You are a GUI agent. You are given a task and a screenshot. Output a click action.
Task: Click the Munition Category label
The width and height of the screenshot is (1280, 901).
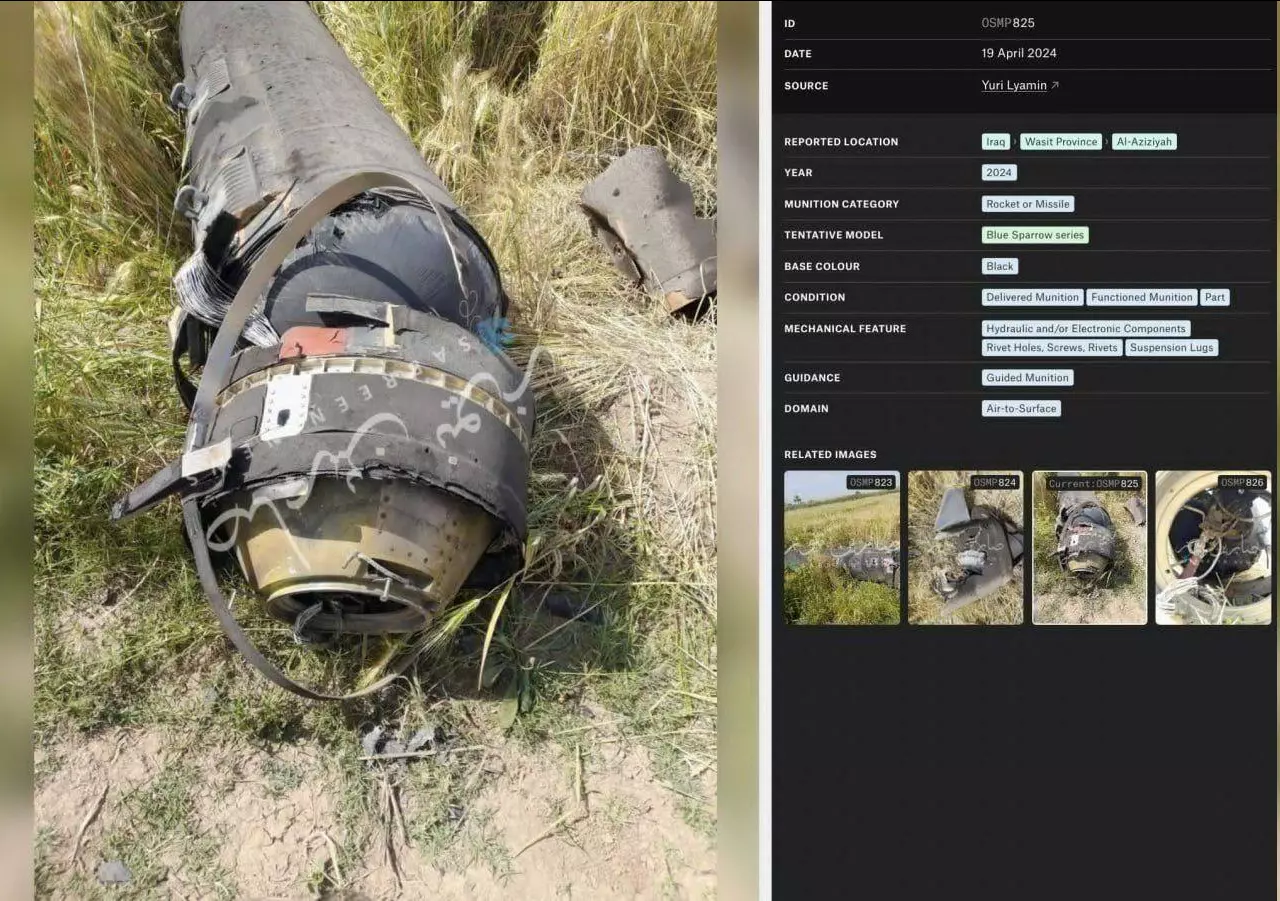842,204
